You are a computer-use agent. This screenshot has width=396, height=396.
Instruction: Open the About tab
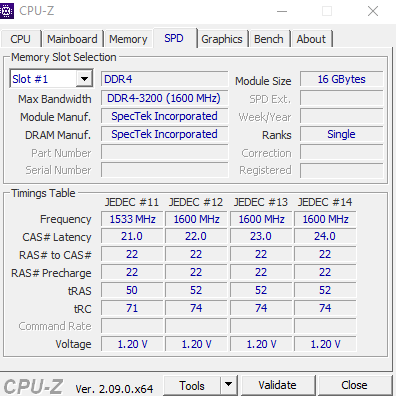pos(311,39)
